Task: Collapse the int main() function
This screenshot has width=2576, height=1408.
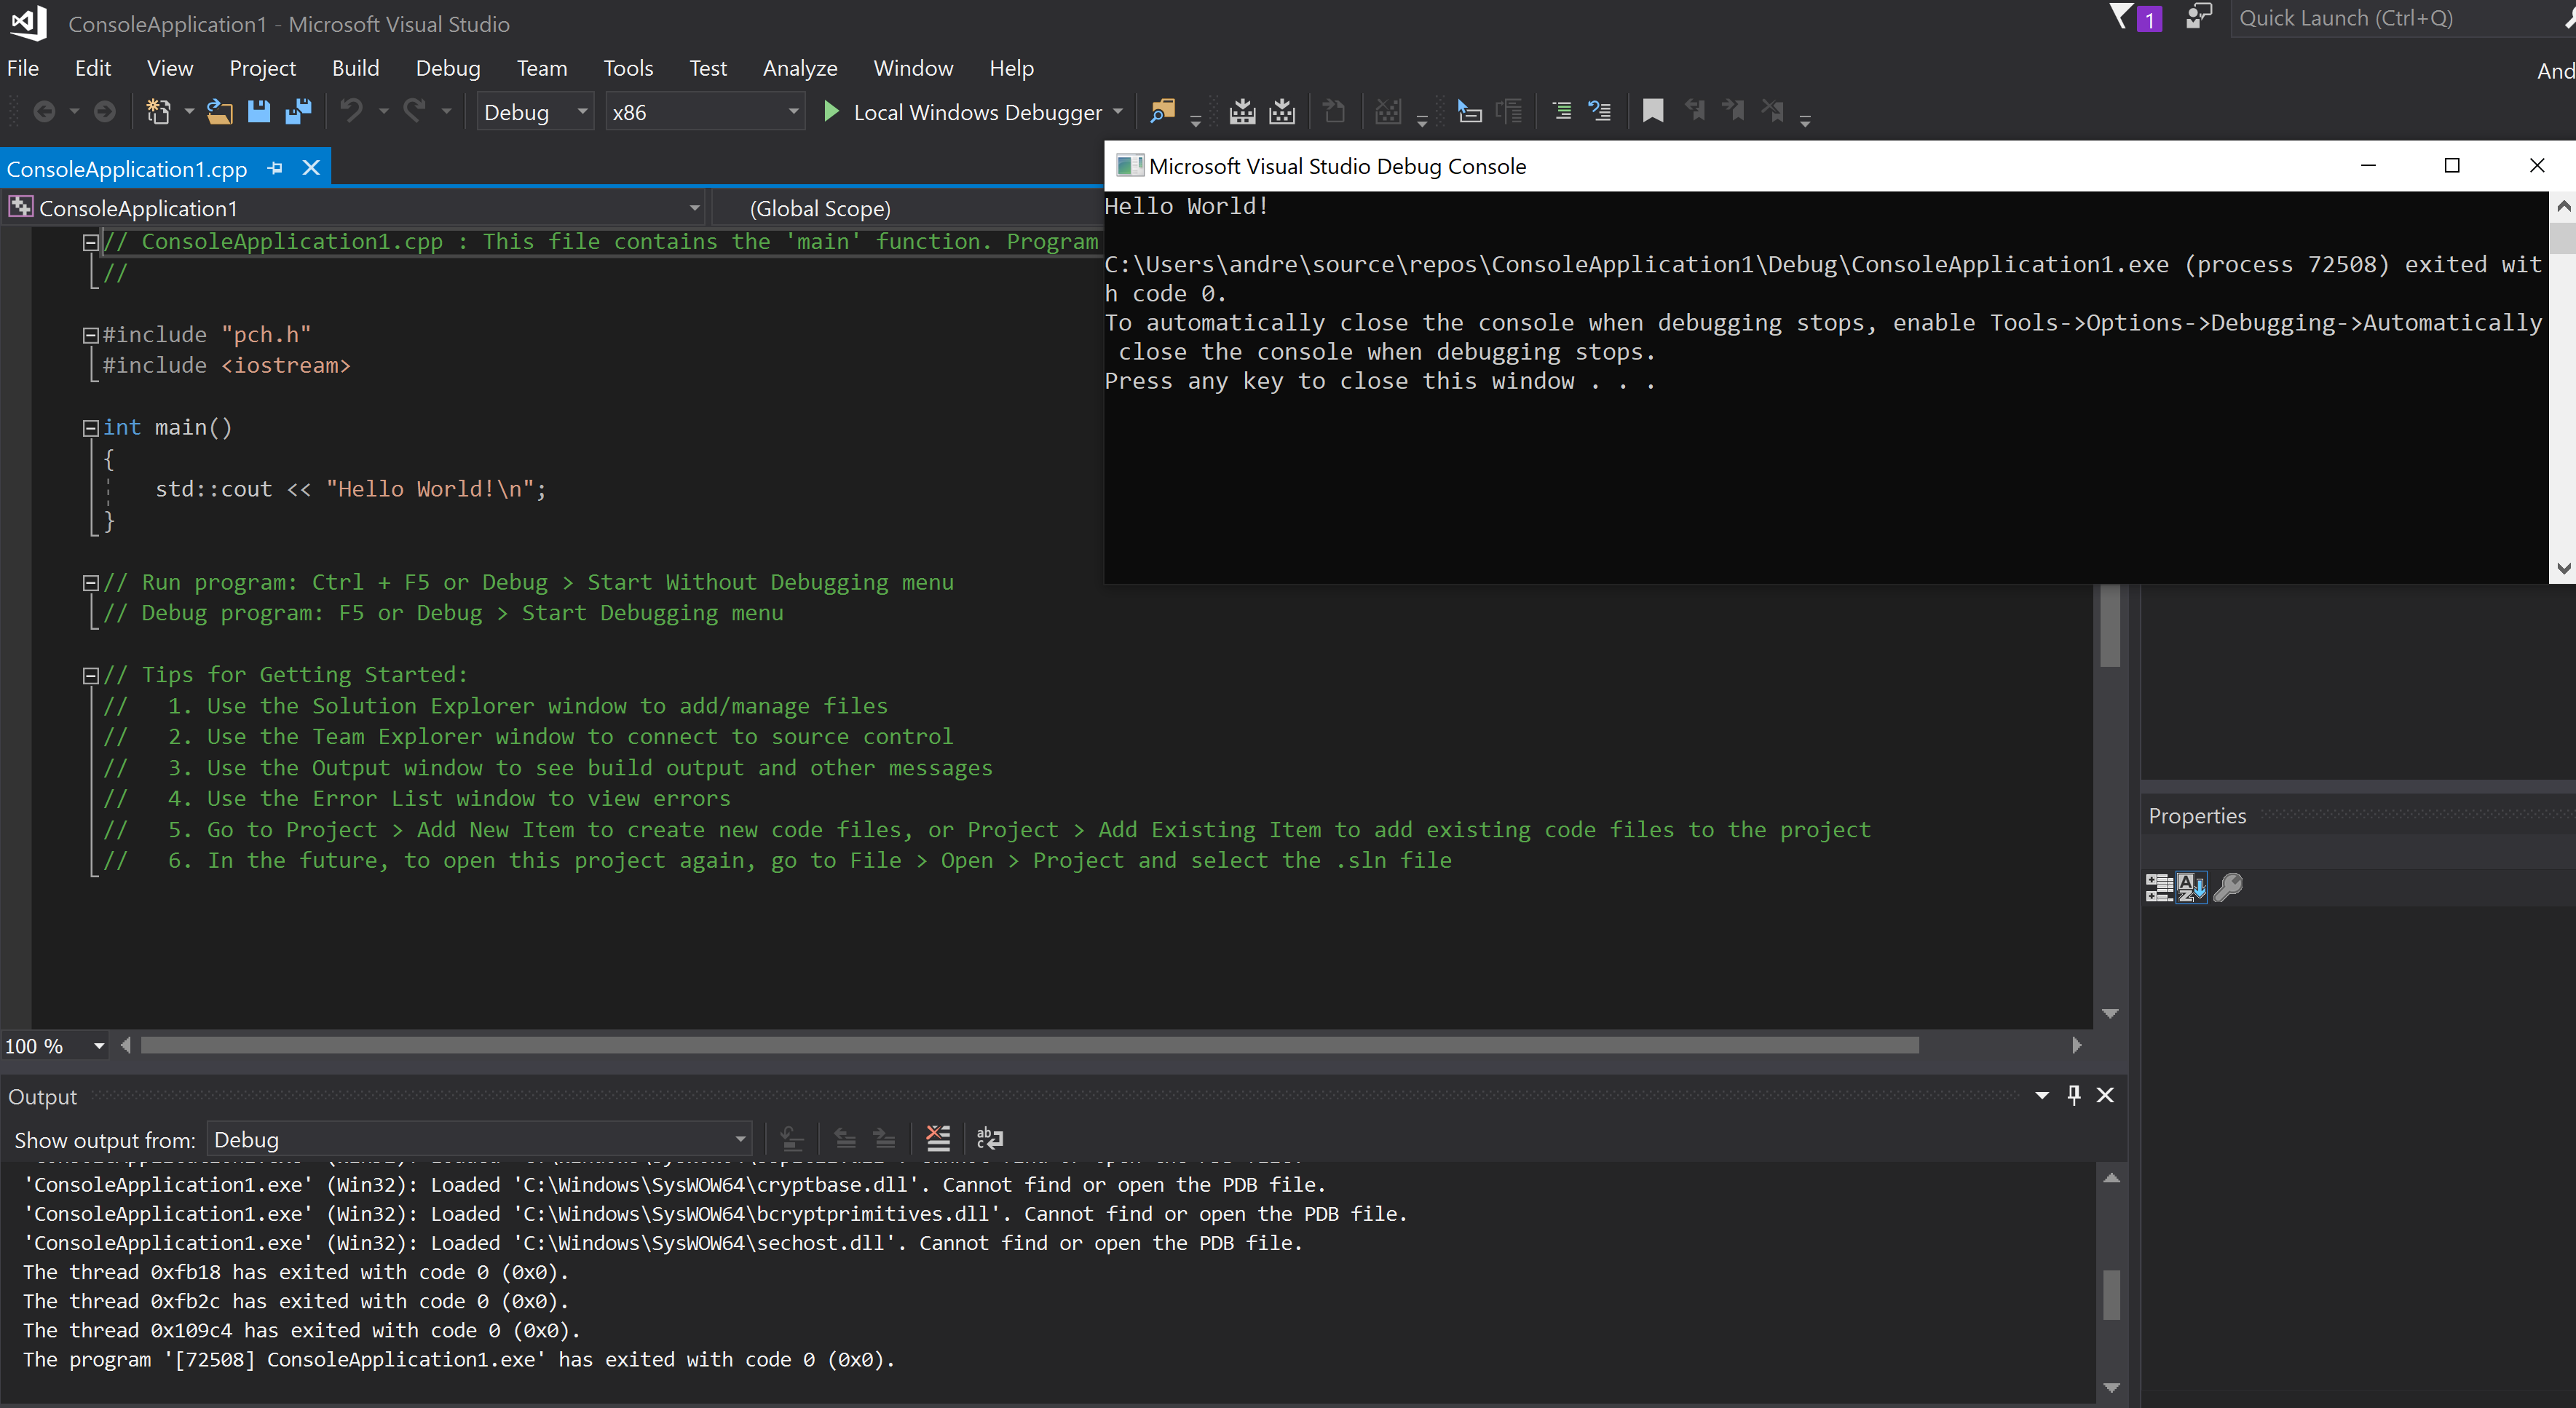Action: 90,428
